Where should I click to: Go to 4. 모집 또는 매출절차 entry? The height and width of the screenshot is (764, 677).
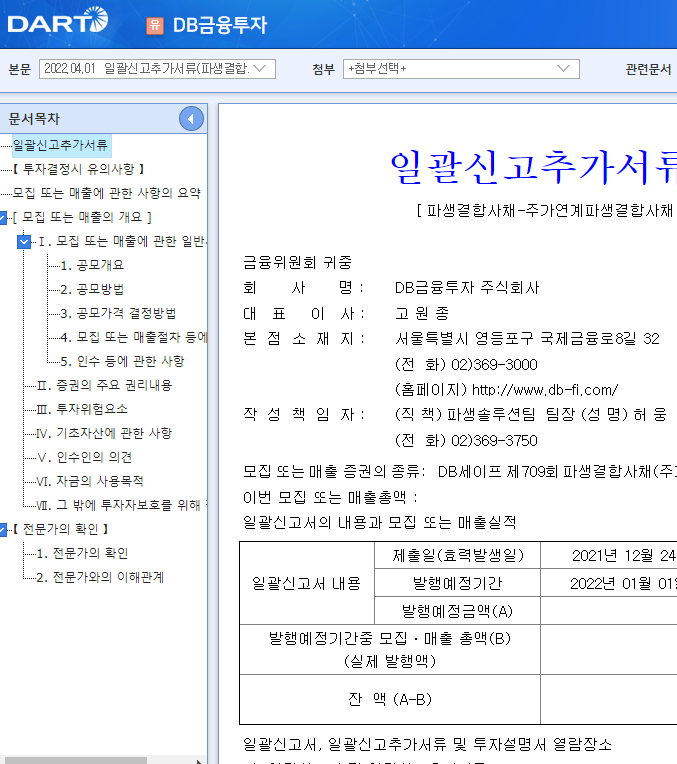[134, 337]
